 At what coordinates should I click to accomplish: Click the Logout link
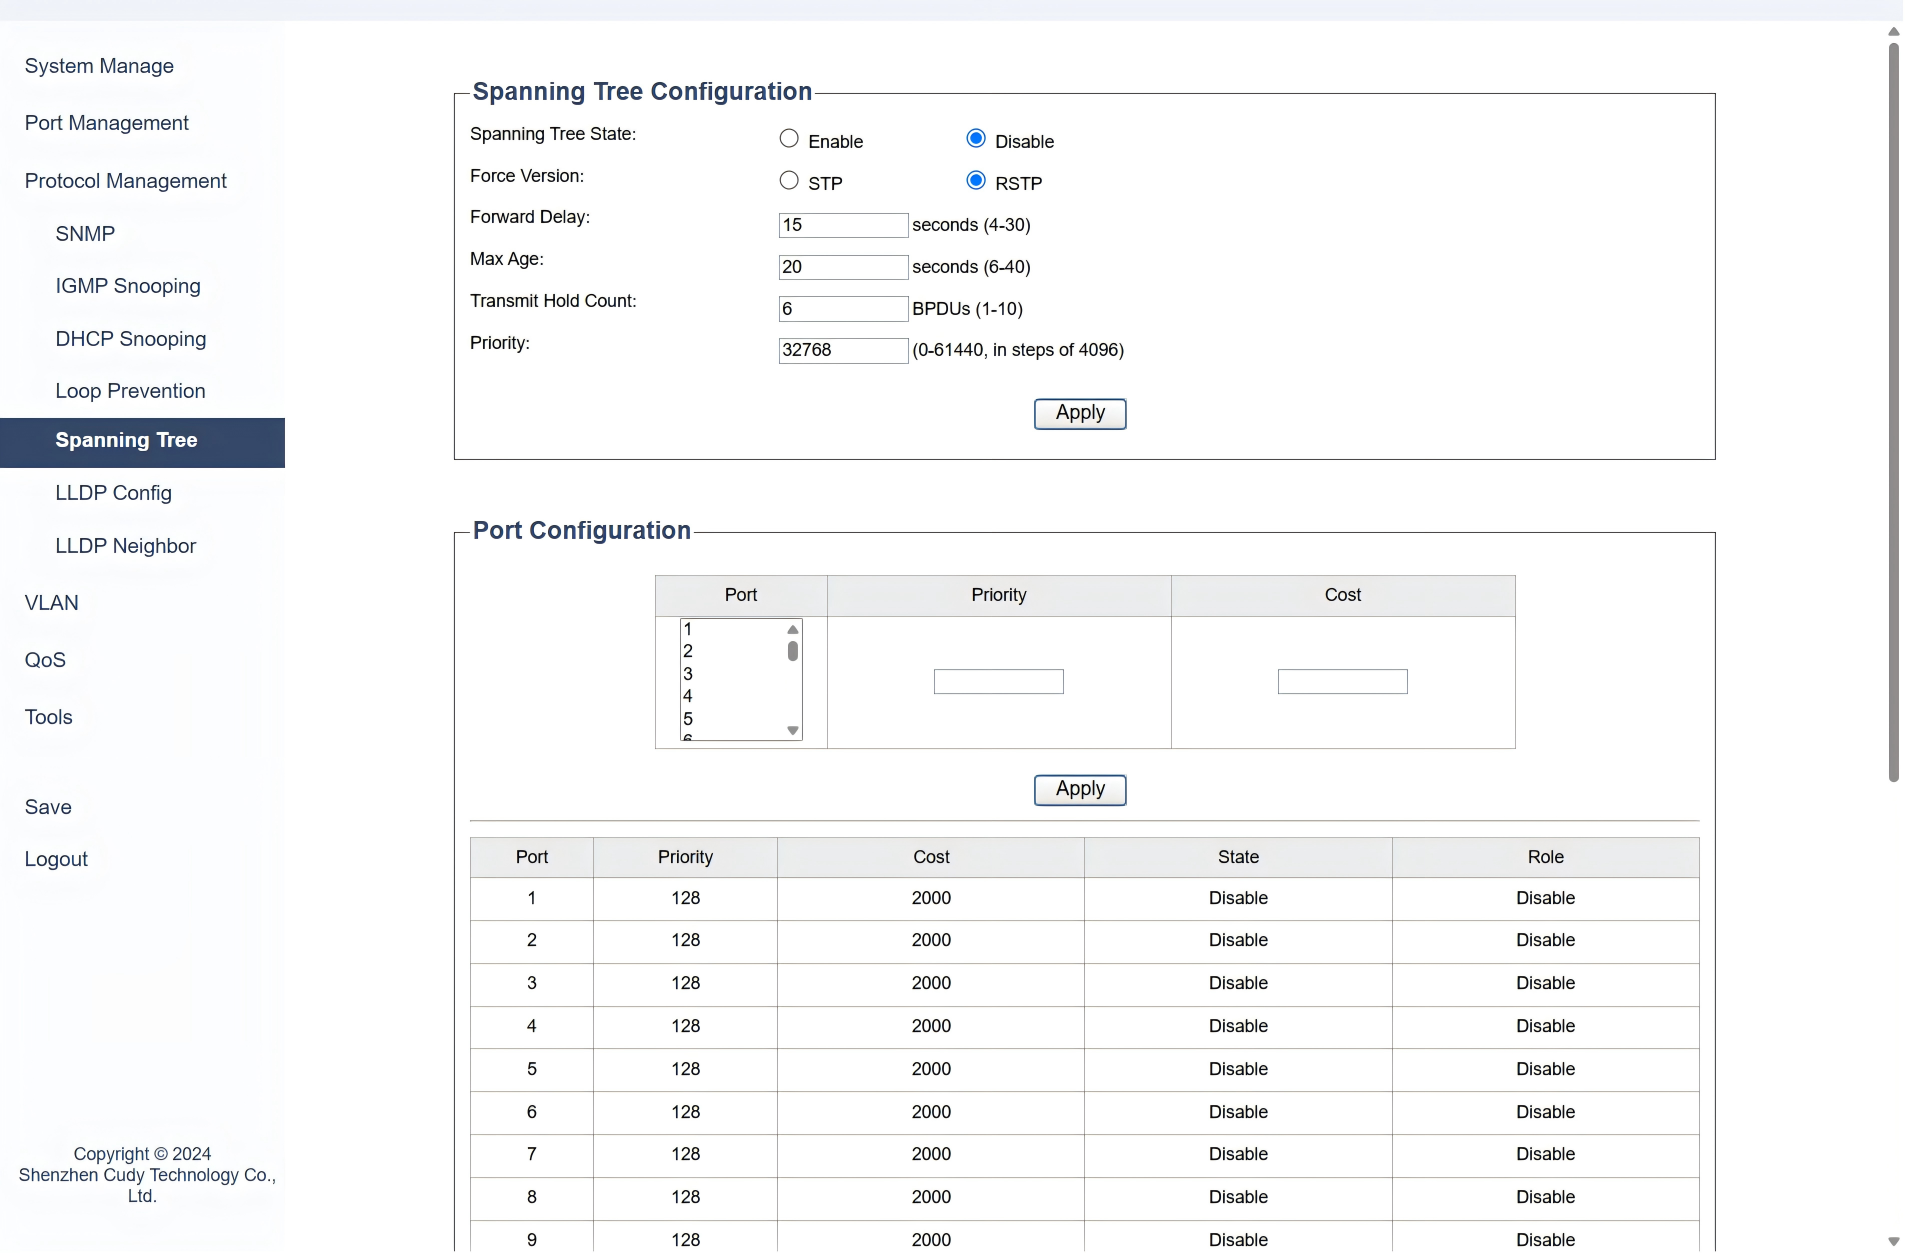56,859
